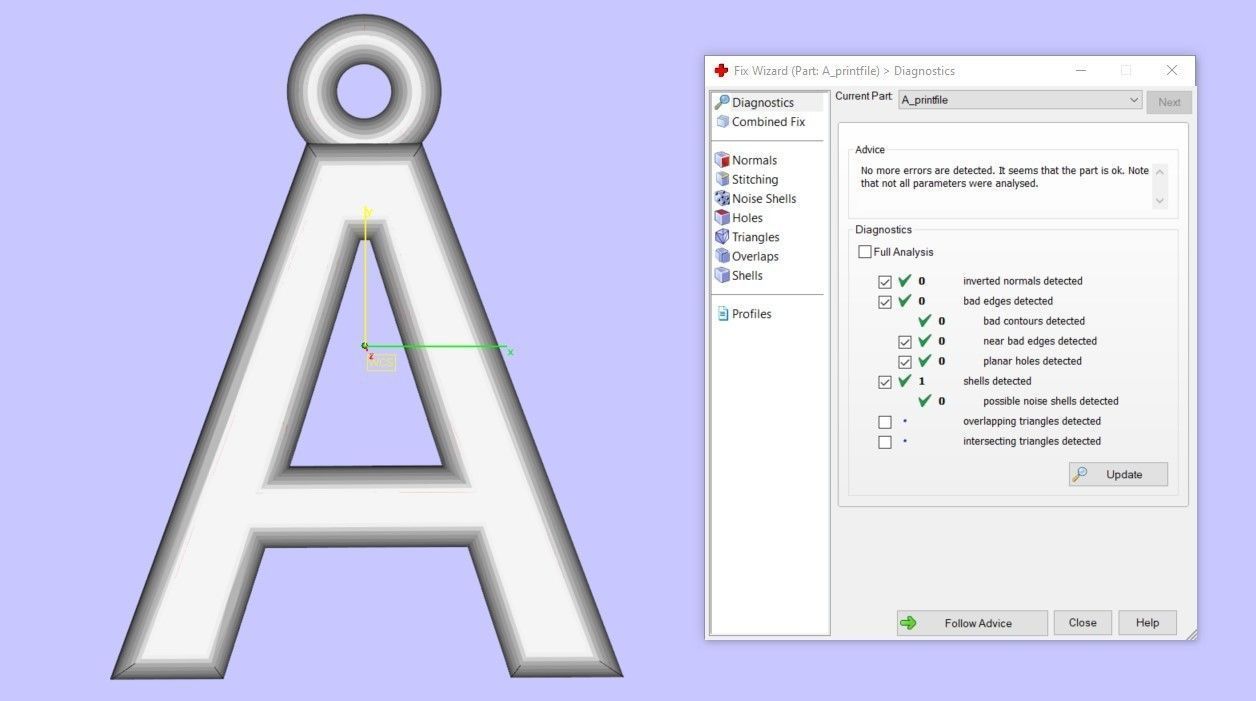Screen dimensions: 1256x701
Task: Select the Overlaps page
Action: [x=755, y=256]
